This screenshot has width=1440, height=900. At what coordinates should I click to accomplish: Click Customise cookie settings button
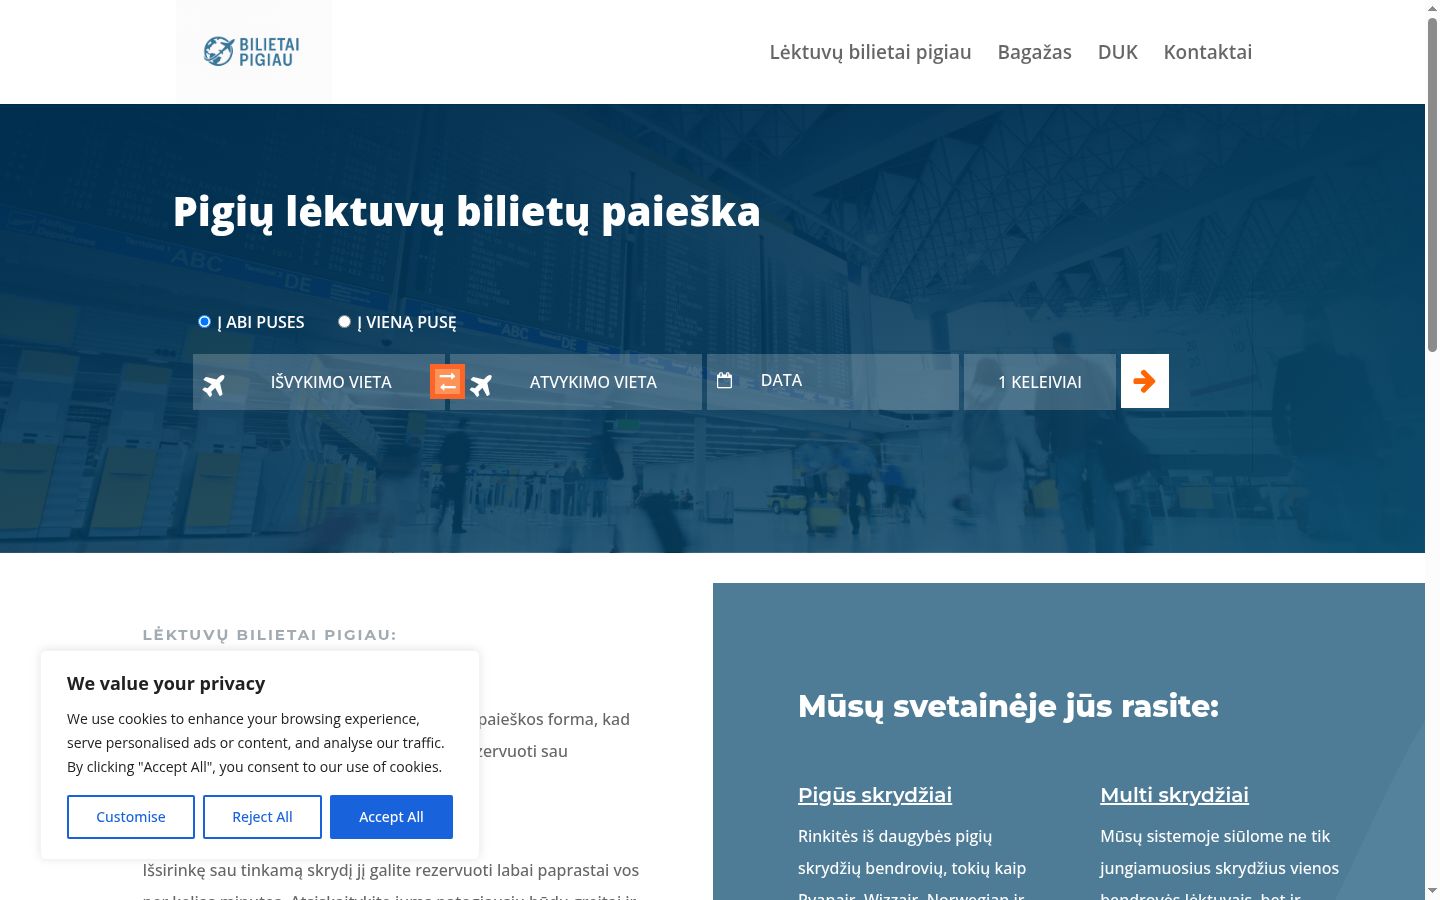131,817
